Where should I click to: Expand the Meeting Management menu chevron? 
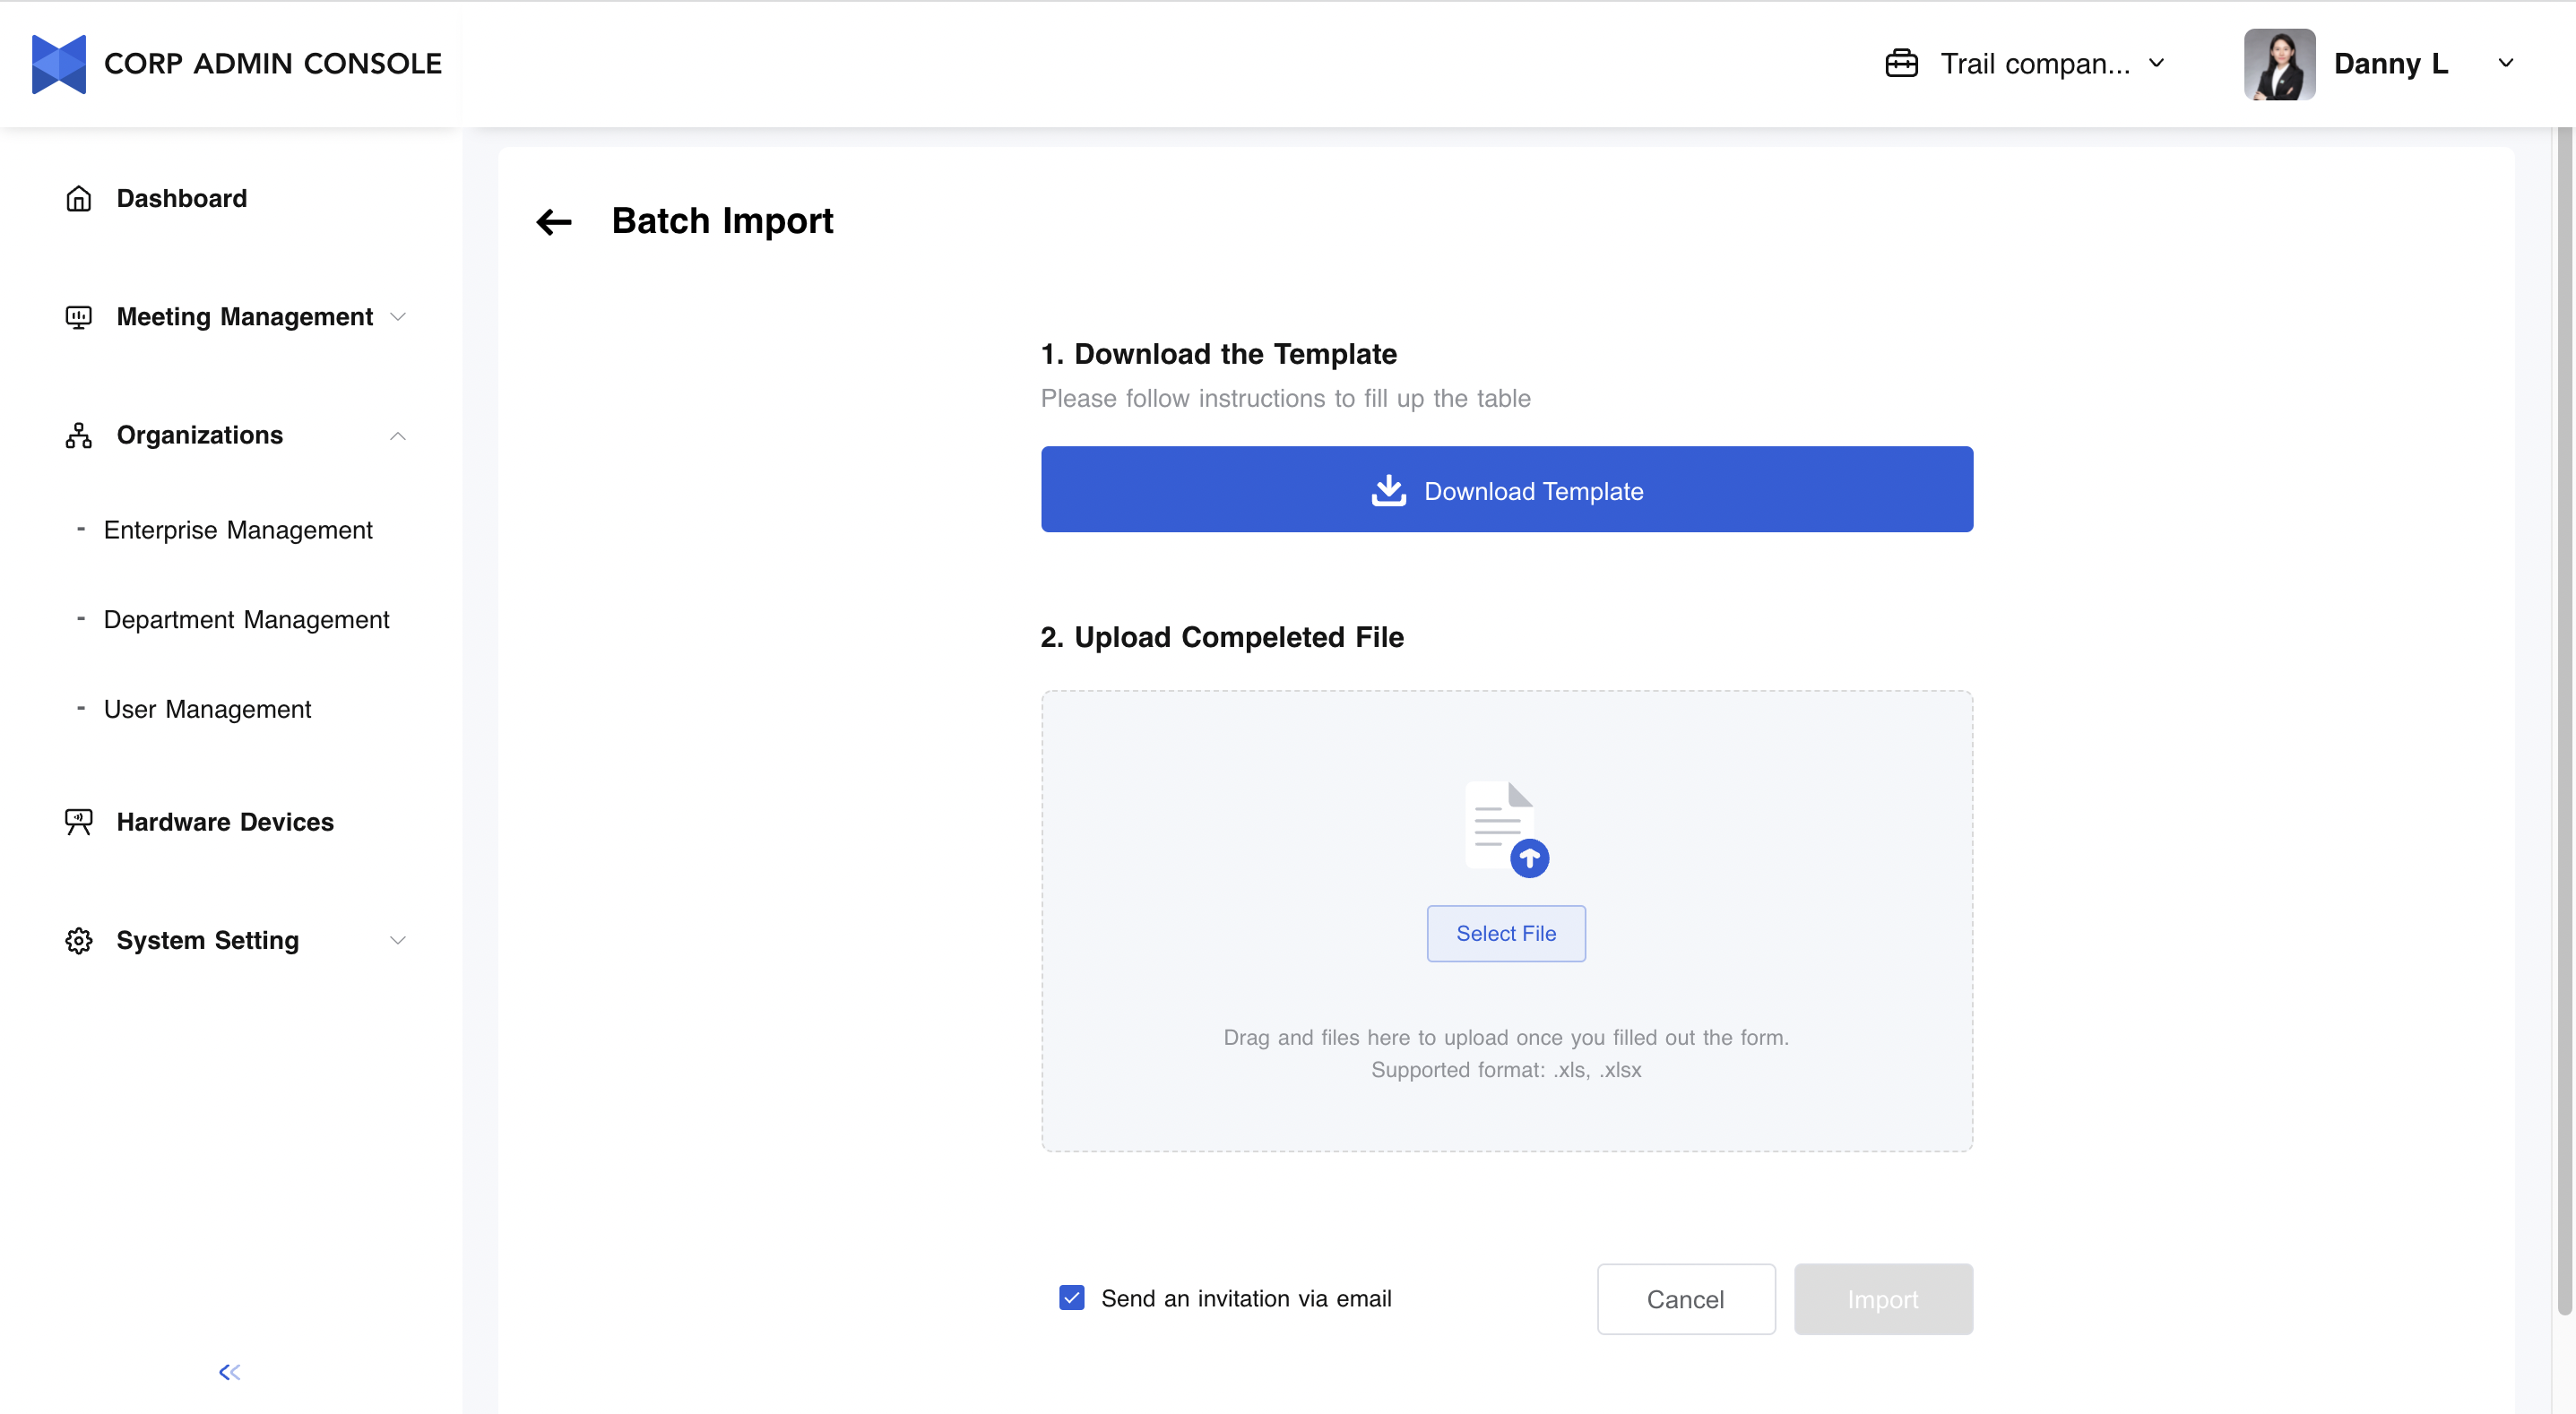[x=398, y=317]
